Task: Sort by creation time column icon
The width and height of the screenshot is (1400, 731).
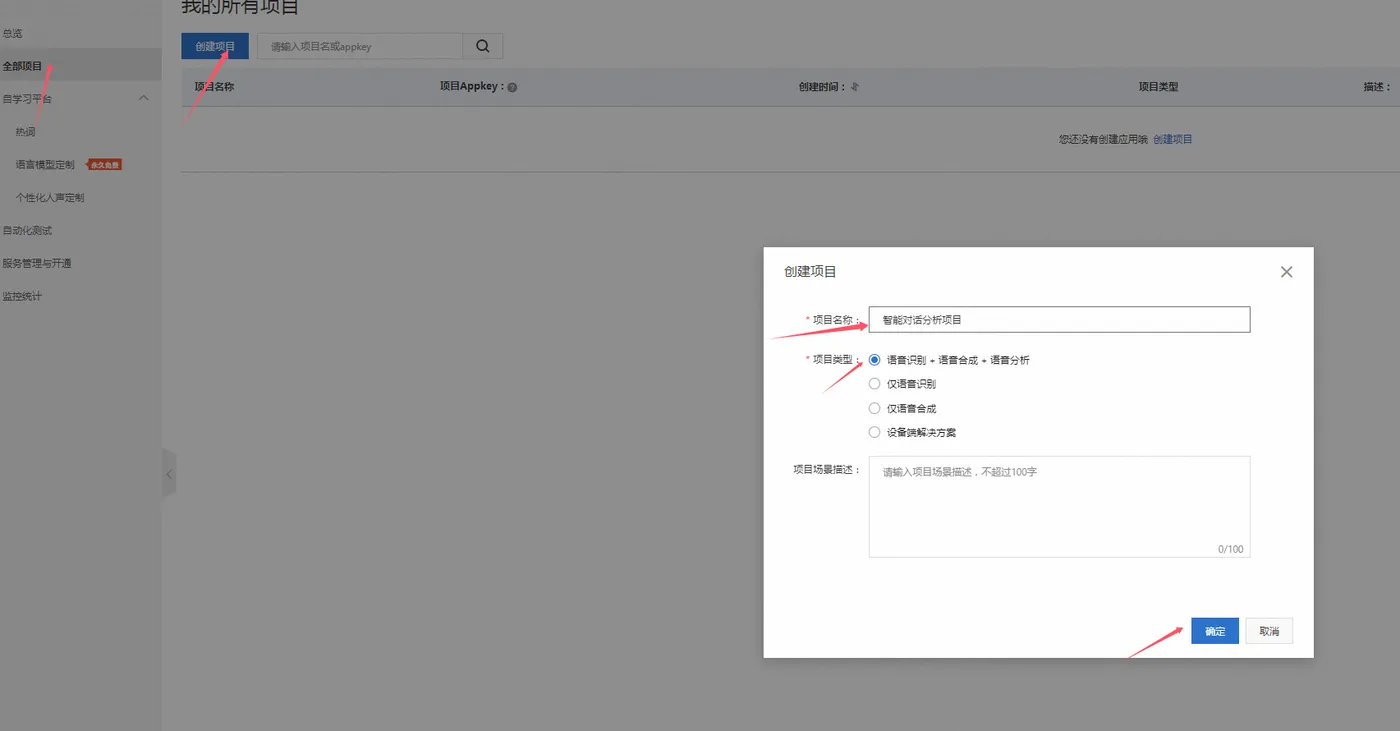Action: 854,87
